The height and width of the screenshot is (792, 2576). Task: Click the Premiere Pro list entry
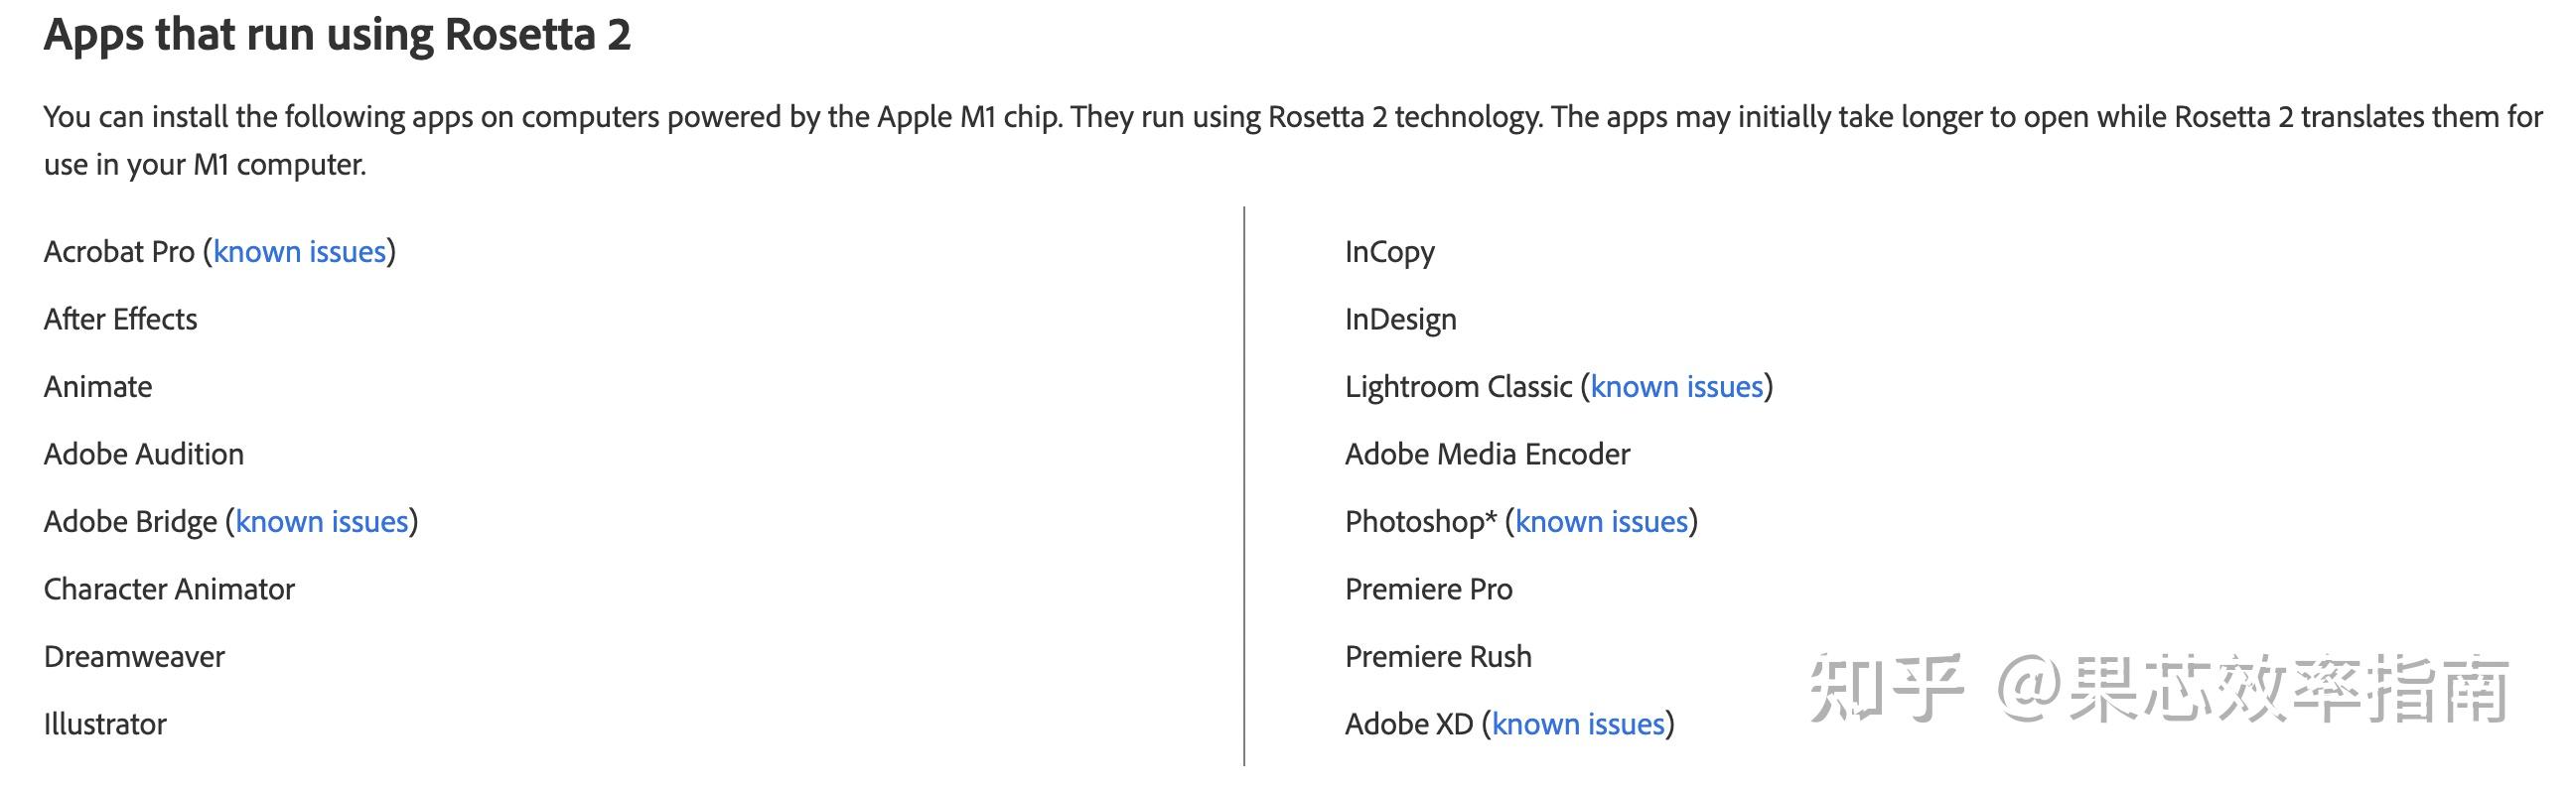coord(1428,589)
